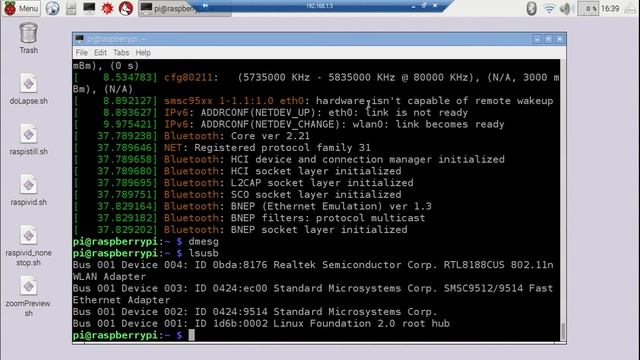Click 'ID 0424:9514 Standard Microsystems Corp.' line
The image size is (640, 360).
316,312
